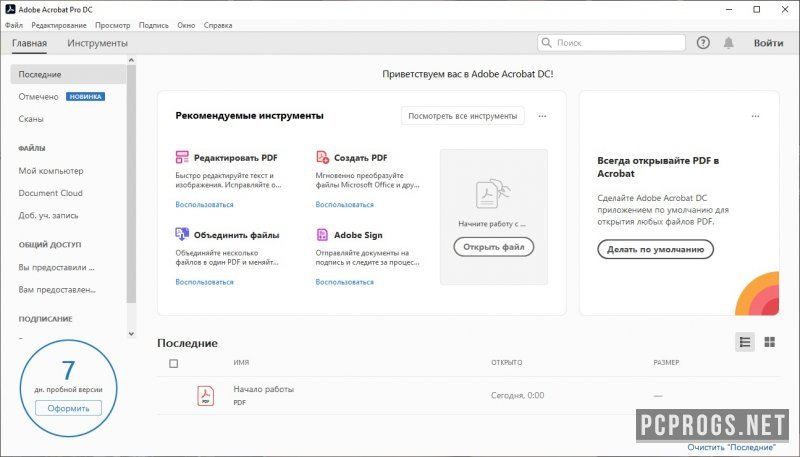Select Доб. уч. запись in the sidebar
This screenshot has height=457, width=800.
(48, 216)
